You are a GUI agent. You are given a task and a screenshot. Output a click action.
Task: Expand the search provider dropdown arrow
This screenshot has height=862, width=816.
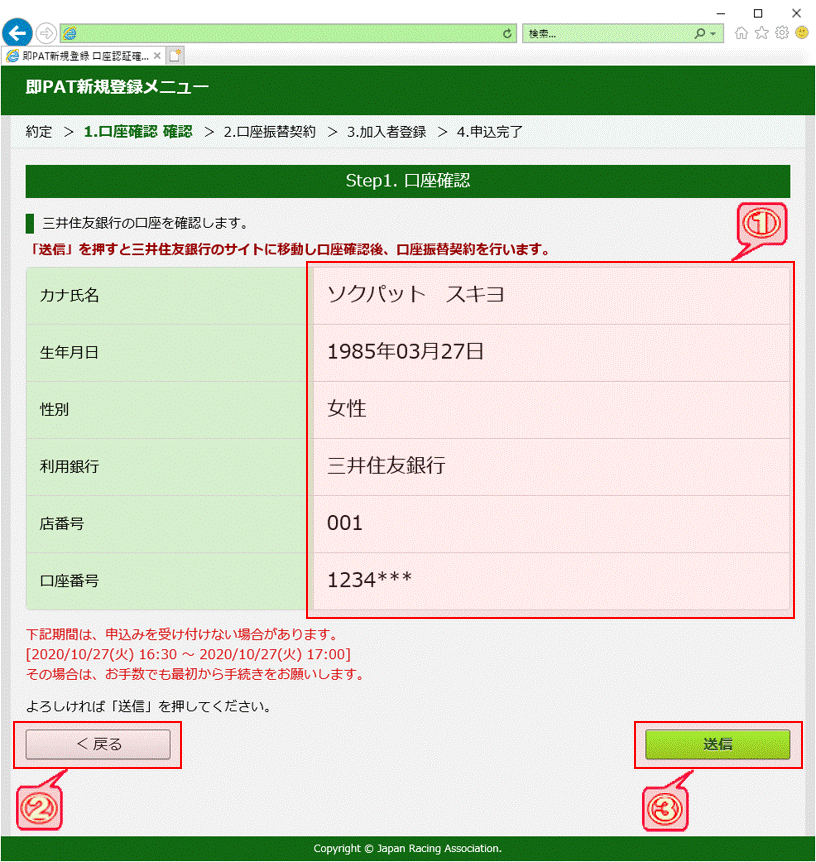tap(713, 33)
